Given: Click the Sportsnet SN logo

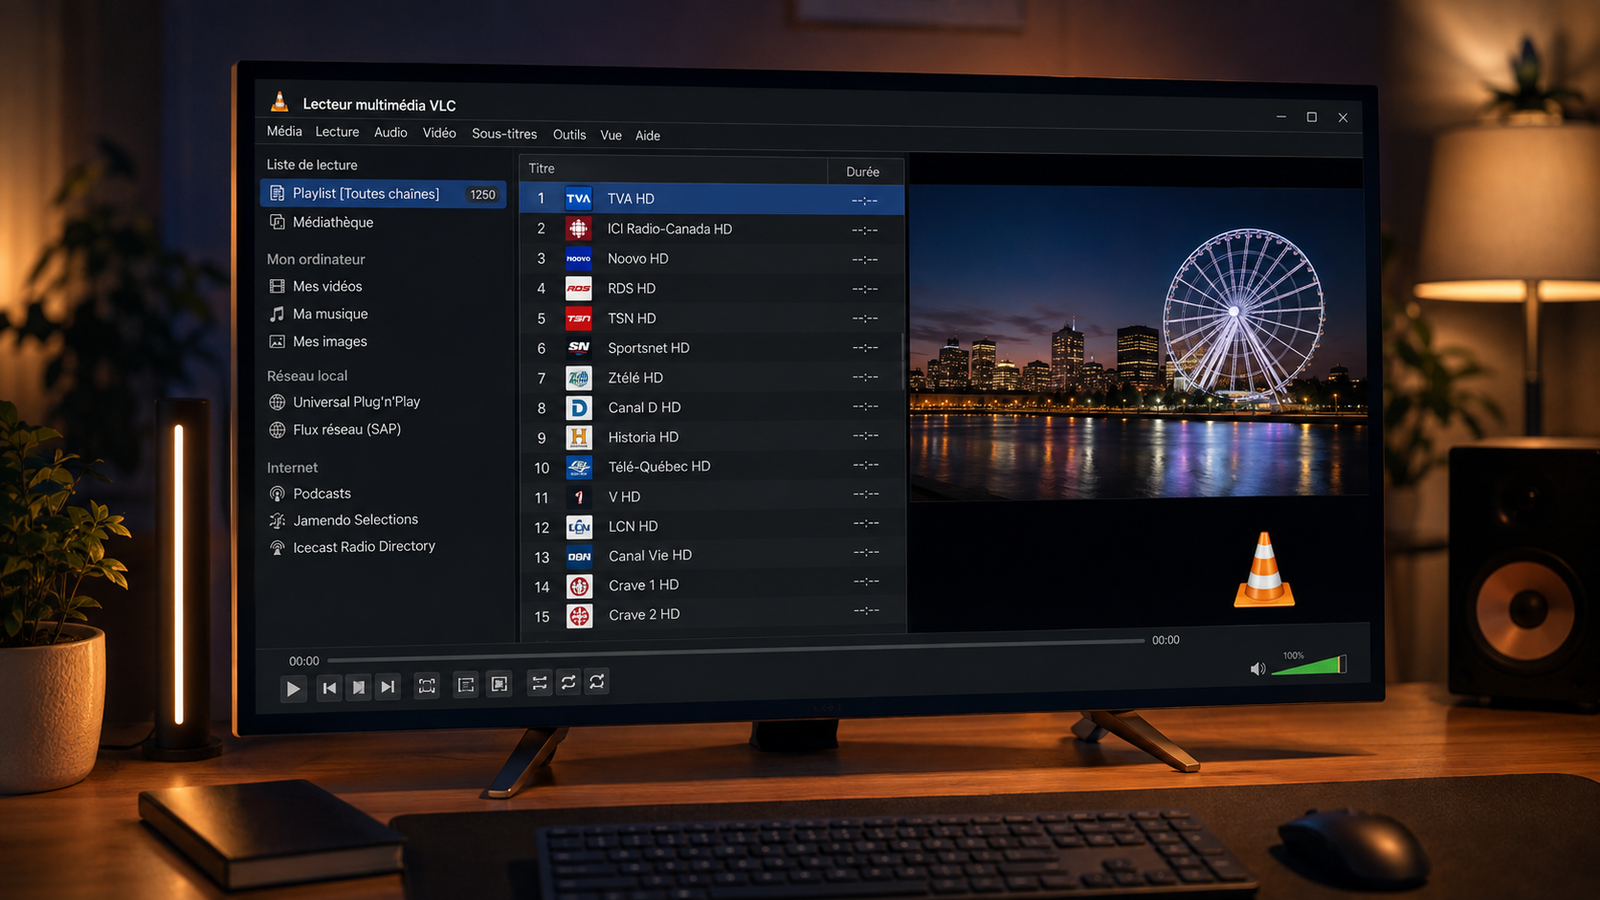Looking at the screenshot, I should tap(578, 347).
